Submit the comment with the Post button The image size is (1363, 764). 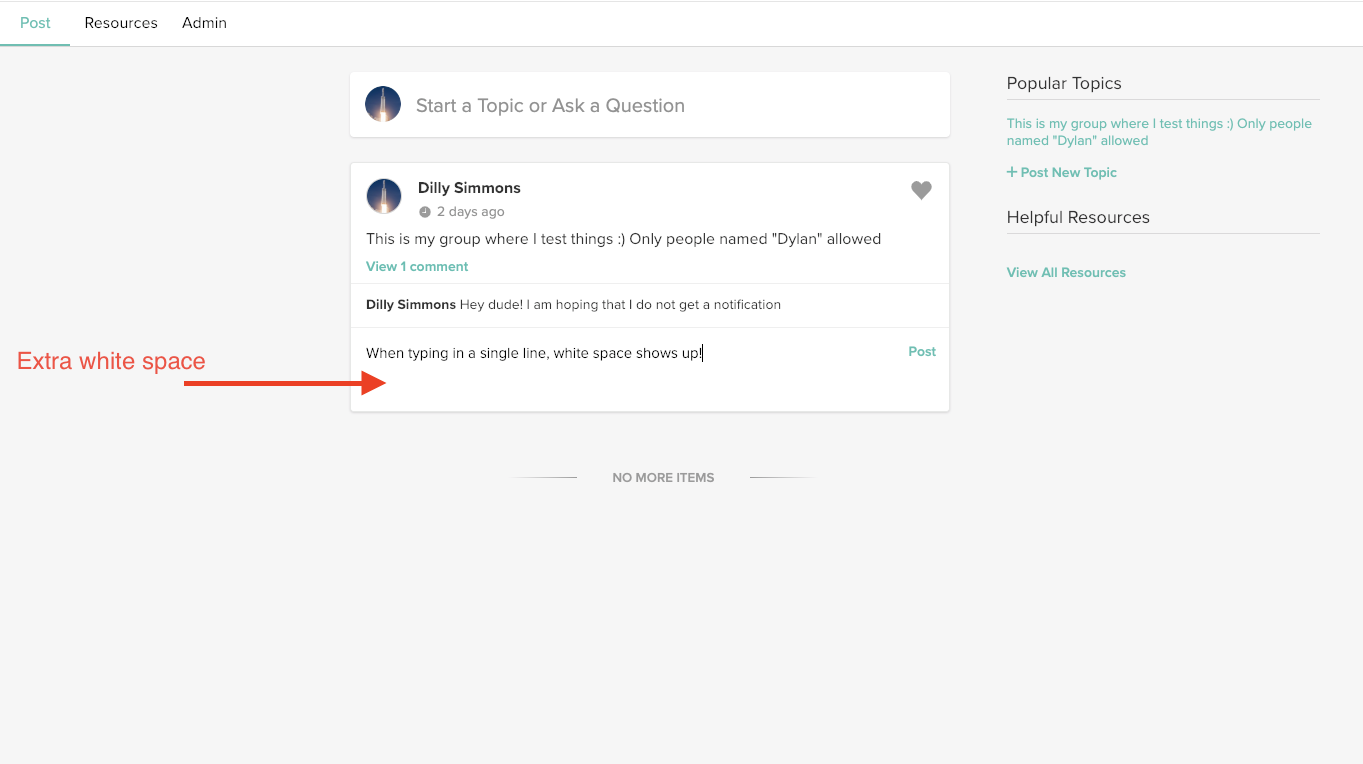(x=922, y=352)
